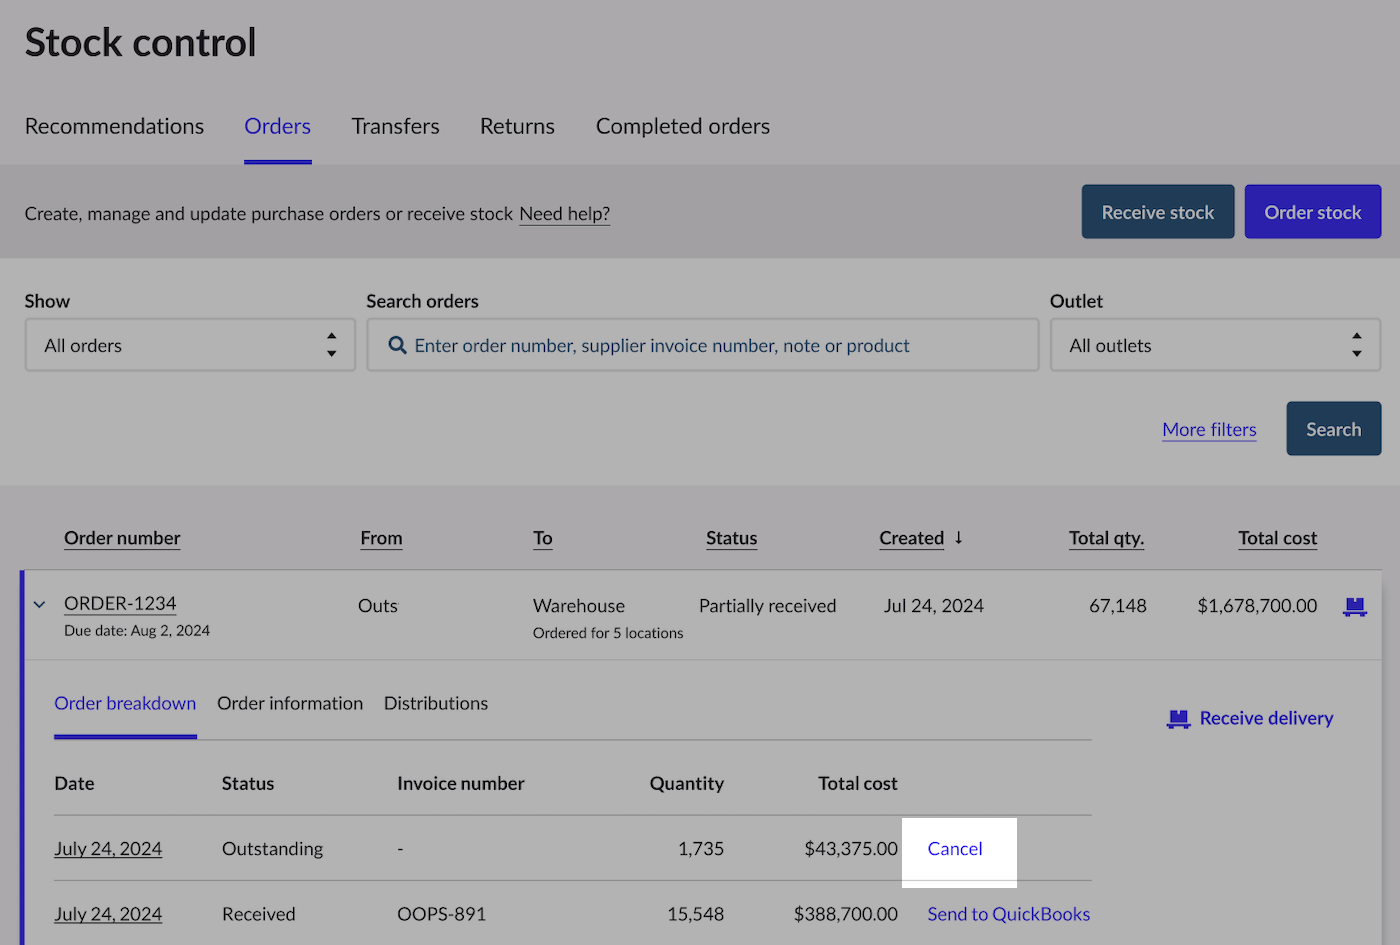Click Send to QuickBooks for invoice OOPS-891
Image resolution: width=1400 pixels, height=945 pixels.
click(x=1008, y=914)
